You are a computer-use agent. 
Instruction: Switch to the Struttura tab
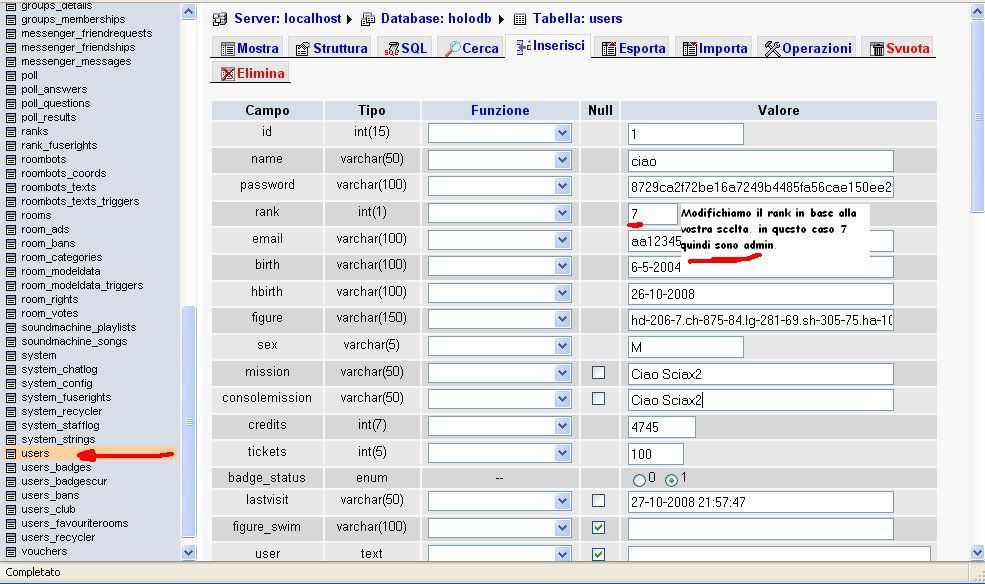pos(332,48)
